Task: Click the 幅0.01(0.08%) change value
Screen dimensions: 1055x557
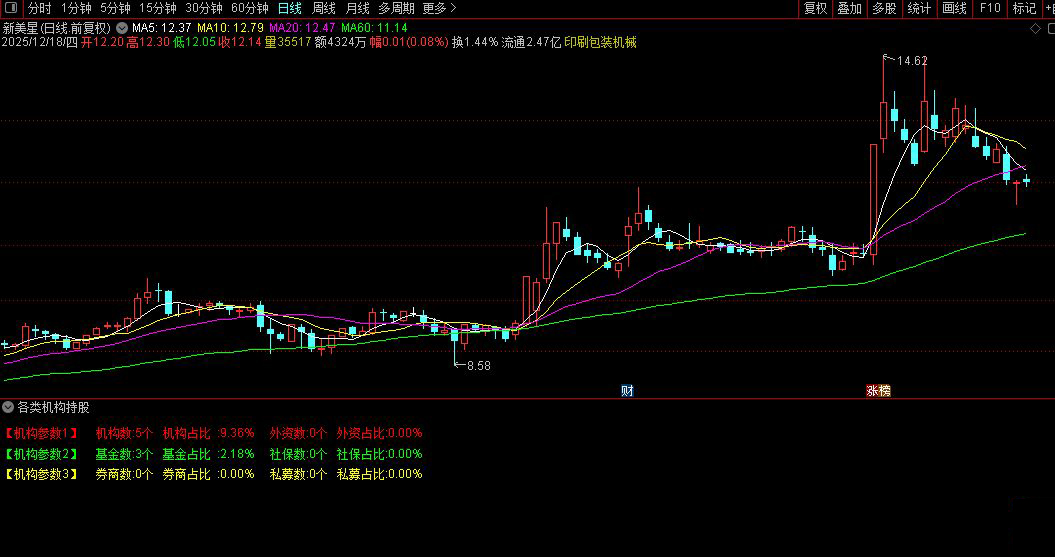Action: [x=409, y=42]
